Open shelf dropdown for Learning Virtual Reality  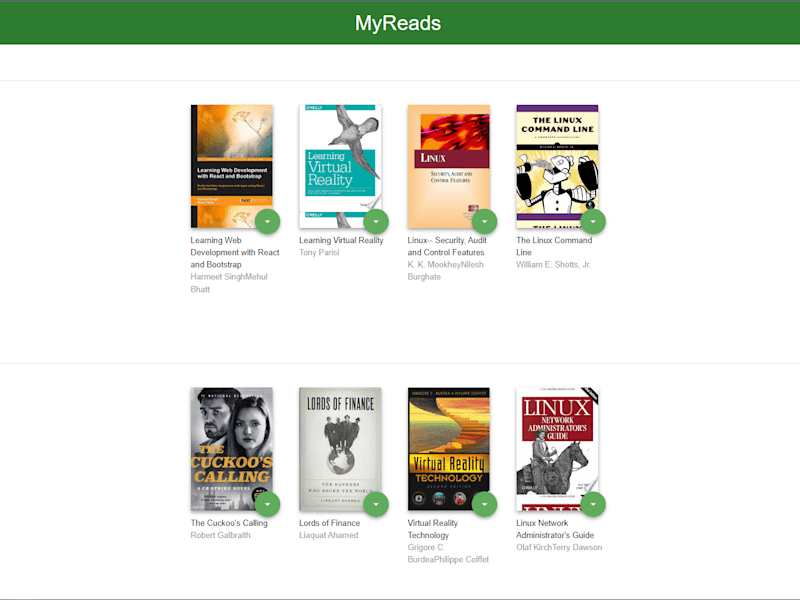tap(376, 222)
